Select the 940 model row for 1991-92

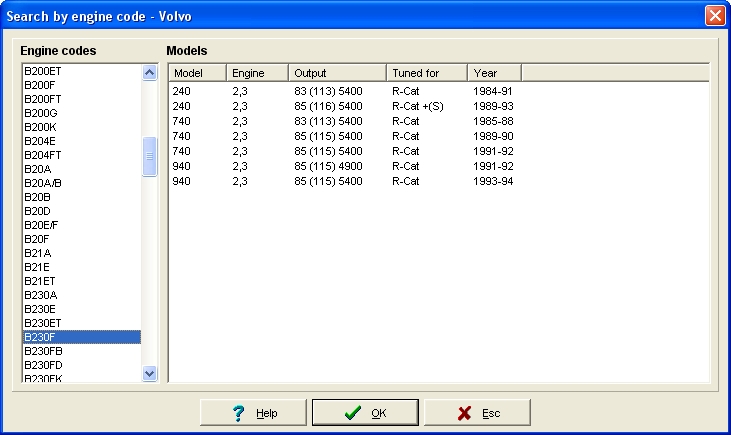tap(345, 166)
